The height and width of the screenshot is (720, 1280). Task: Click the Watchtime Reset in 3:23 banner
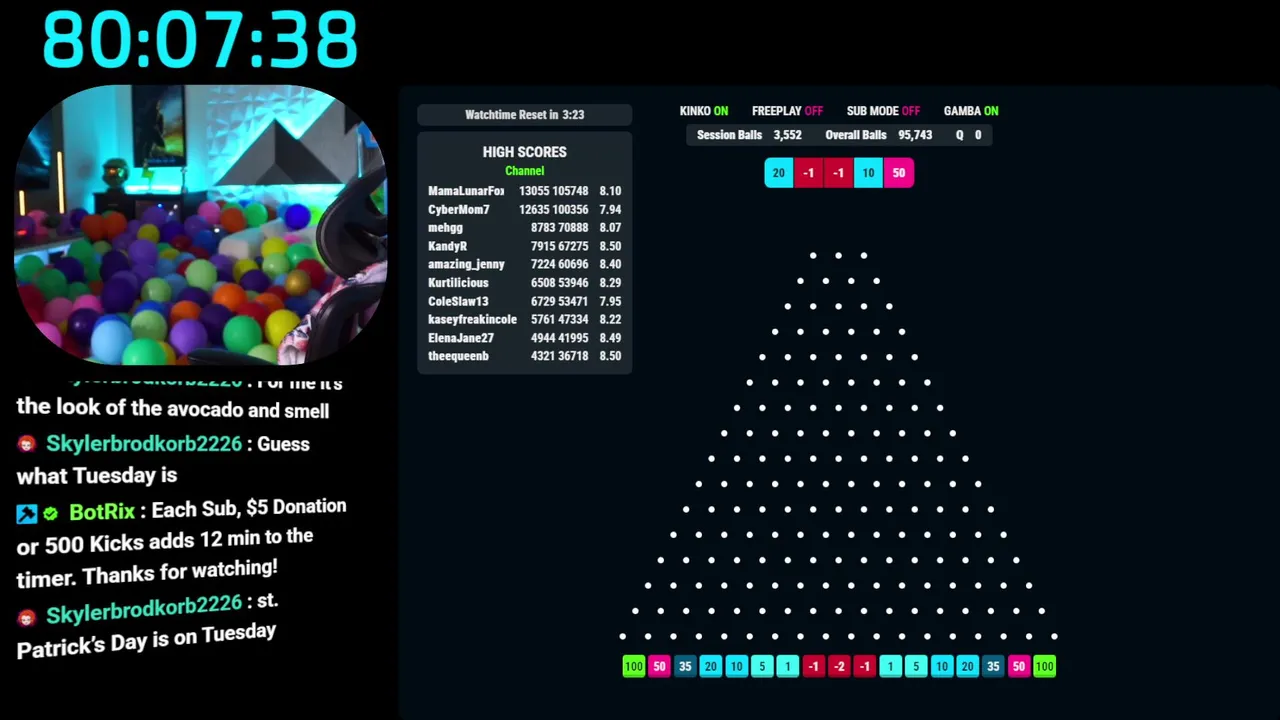click(x=524, y=115)
